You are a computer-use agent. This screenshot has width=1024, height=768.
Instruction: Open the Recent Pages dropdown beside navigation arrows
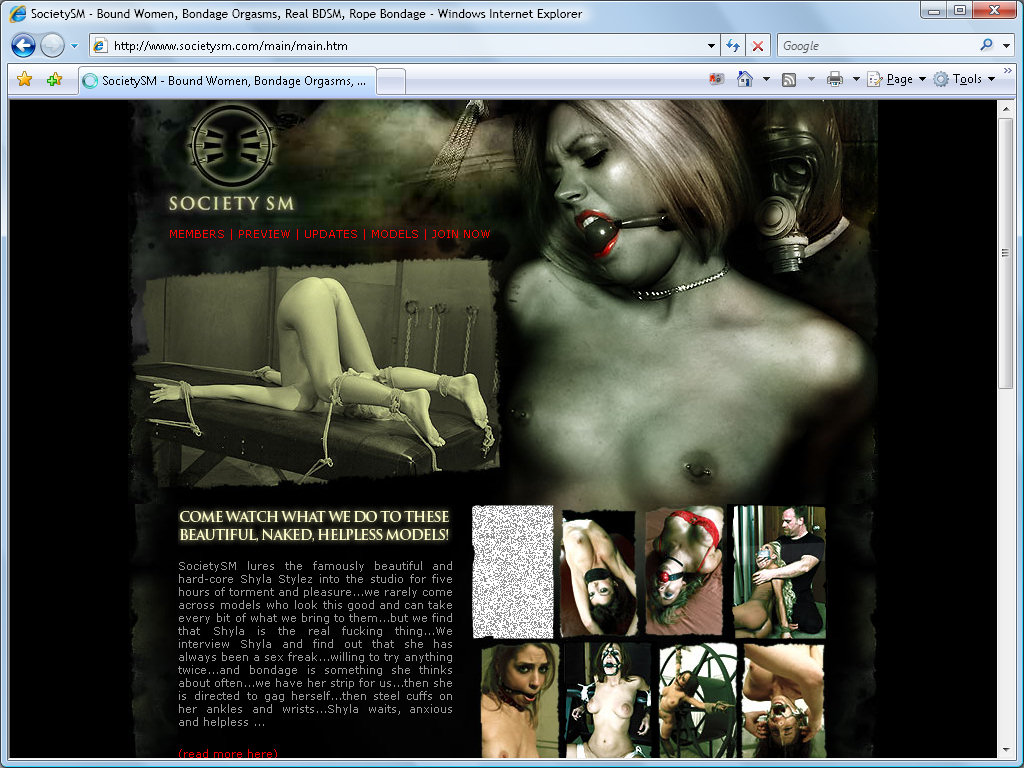[74, 46]
